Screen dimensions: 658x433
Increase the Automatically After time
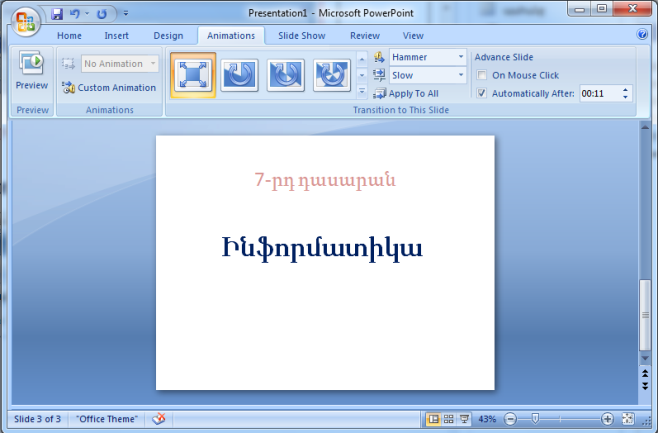coord(625,90)
